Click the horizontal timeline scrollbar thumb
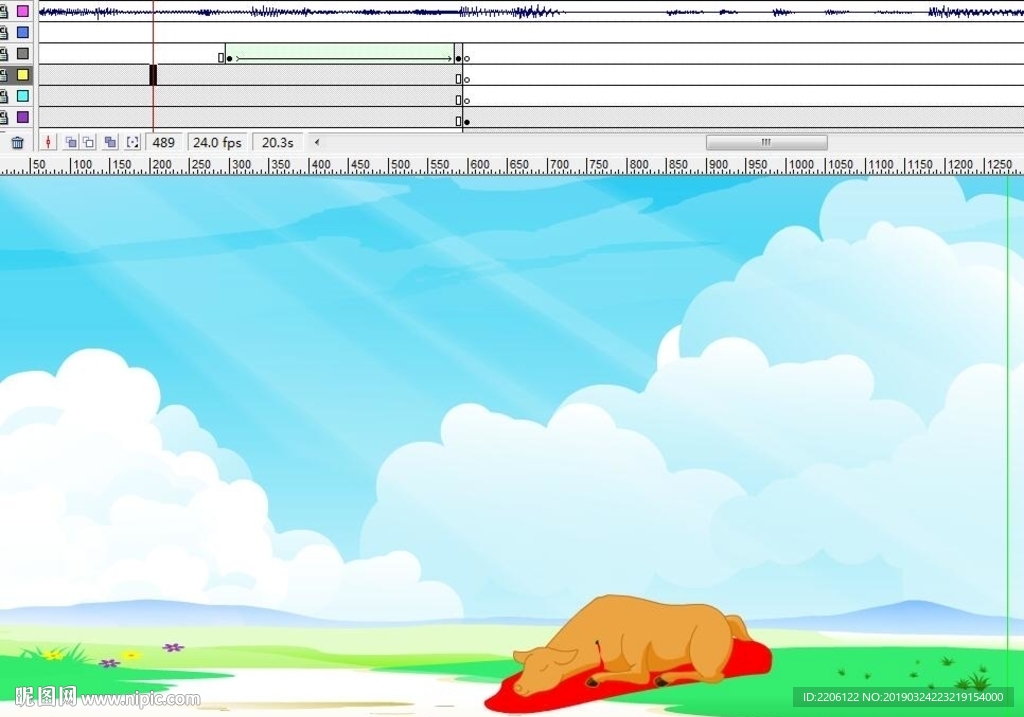 coord(767,142)
